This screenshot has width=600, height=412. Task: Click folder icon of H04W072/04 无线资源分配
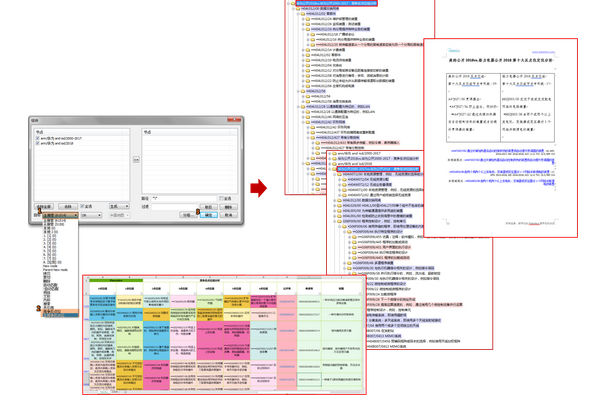point(344,179)
